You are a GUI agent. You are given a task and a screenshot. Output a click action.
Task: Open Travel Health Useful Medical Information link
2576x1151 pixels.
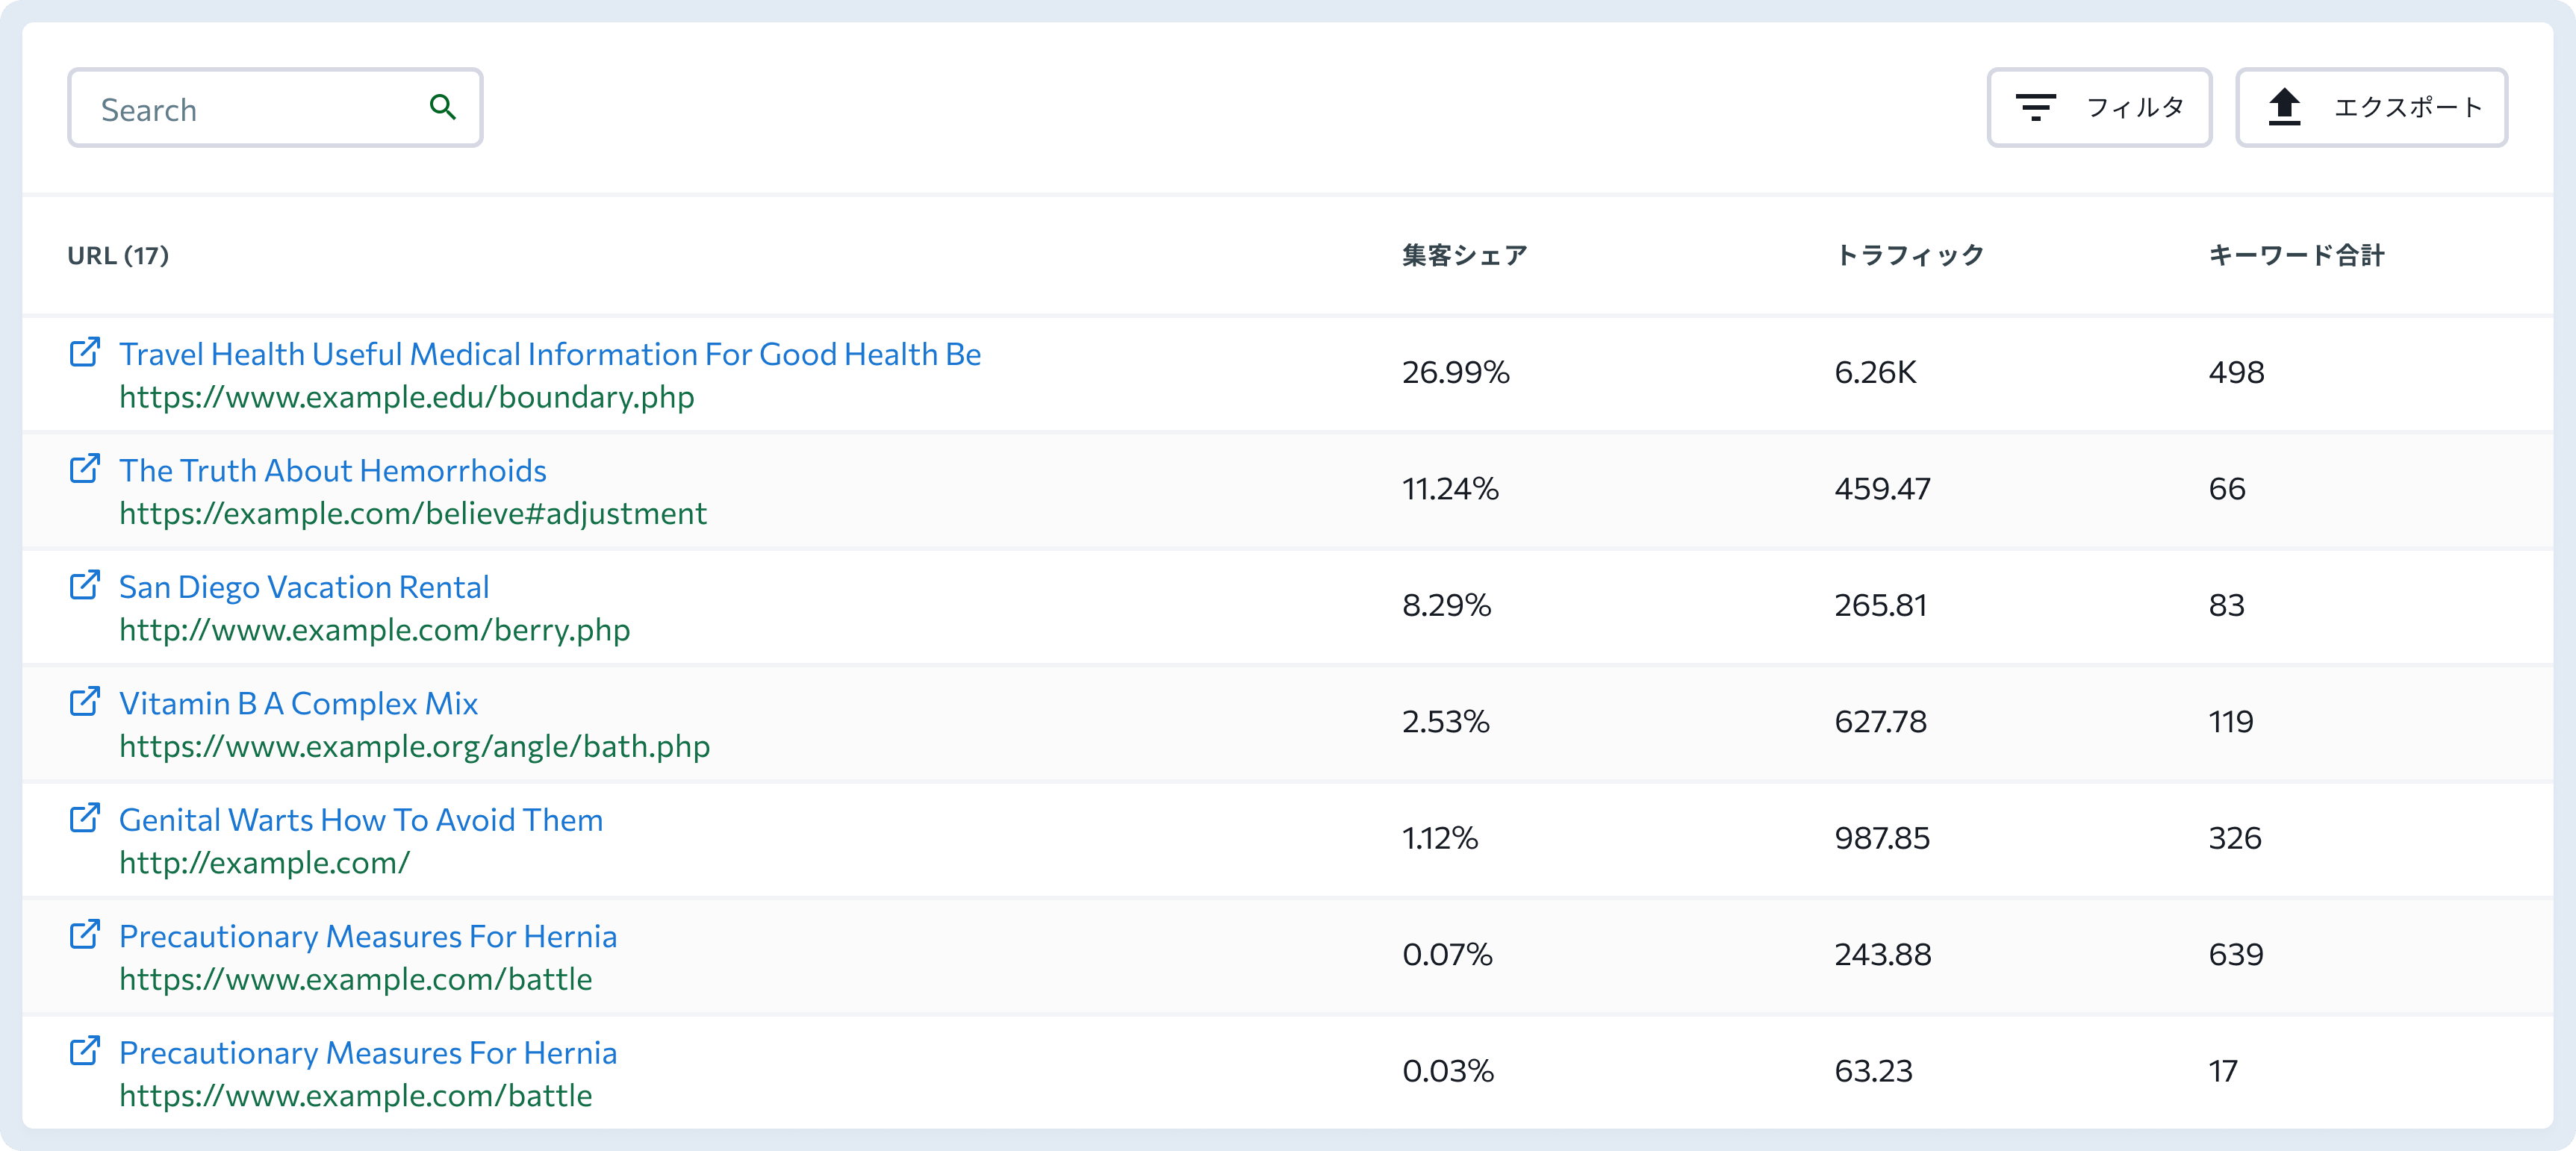(x=550, y=354)
